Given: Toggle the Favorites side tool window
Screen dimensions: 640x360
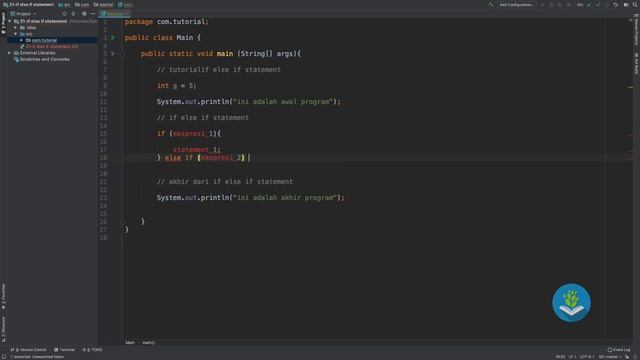Looking at the screenshot, I should 3,296.
